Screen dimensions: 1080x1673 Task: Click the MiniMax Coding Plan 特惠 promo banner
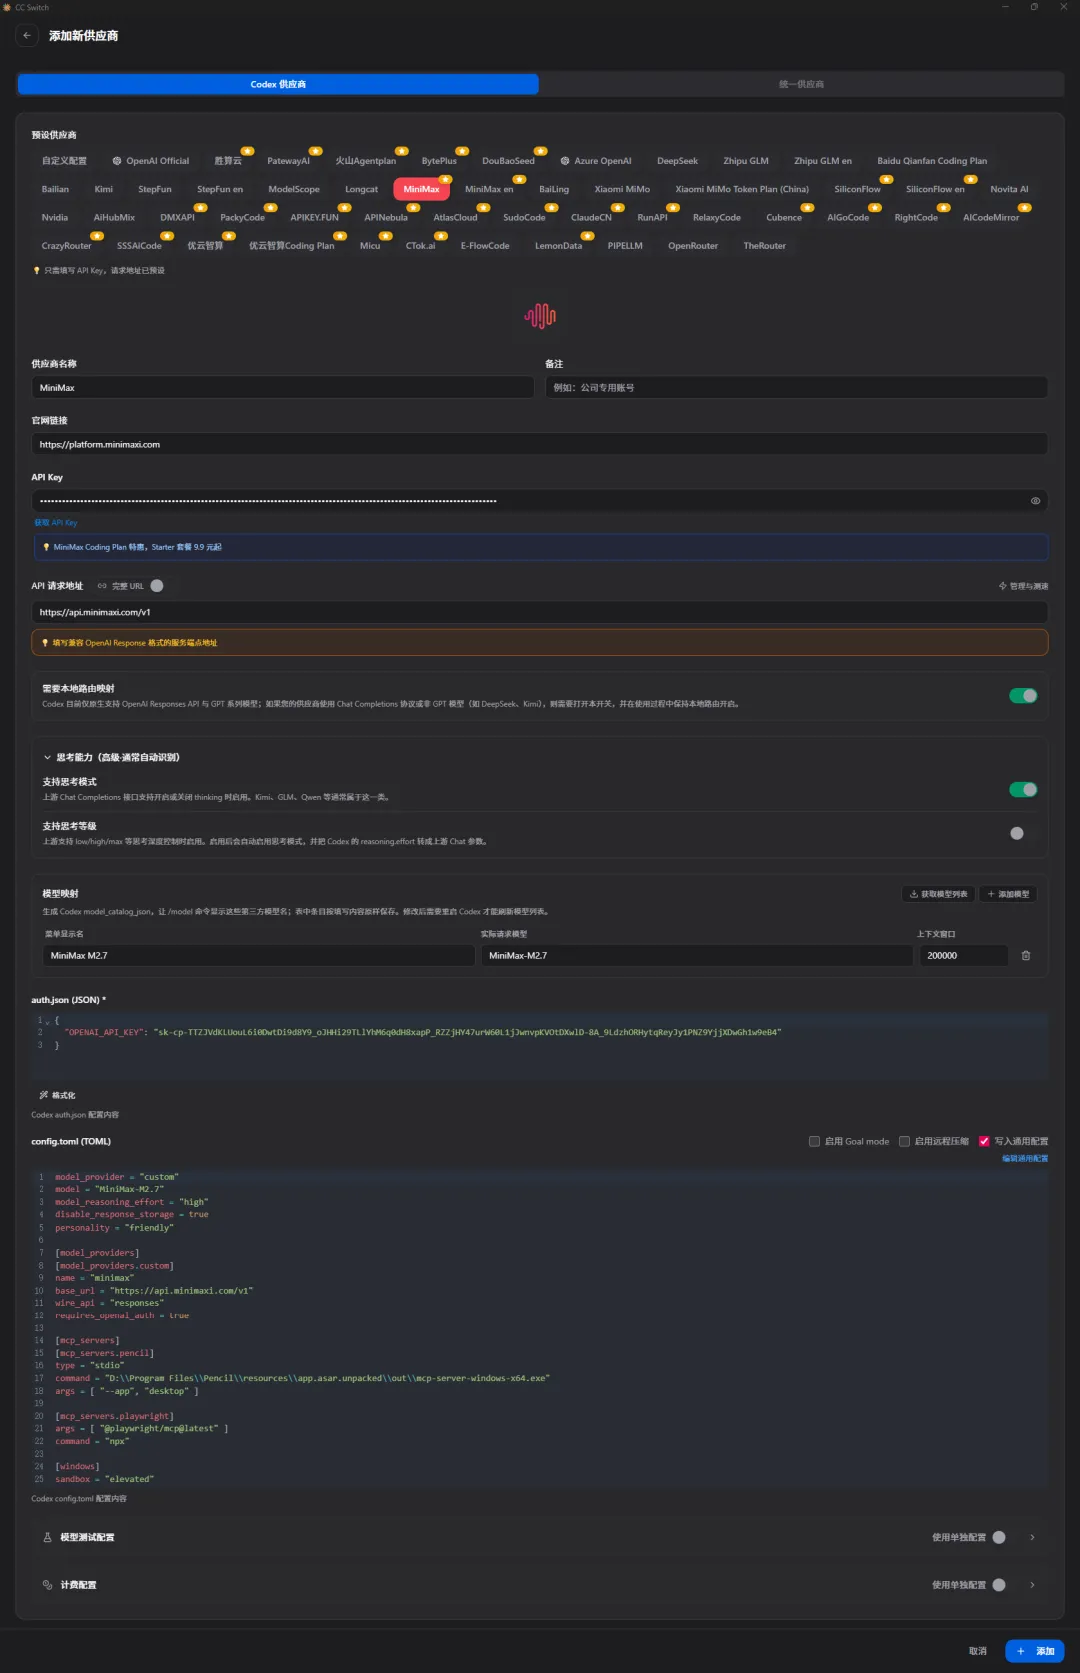540,547
